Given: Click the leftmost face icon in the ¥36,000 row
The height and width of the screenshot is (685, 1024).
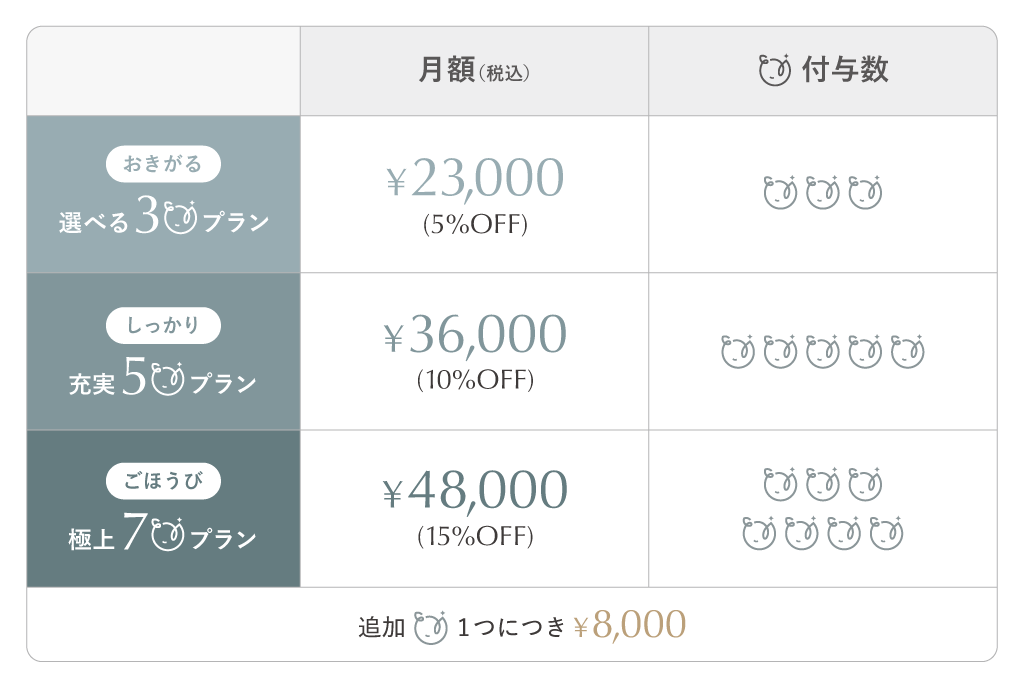Looking at the screenshot, I should (x=737, y=351).
